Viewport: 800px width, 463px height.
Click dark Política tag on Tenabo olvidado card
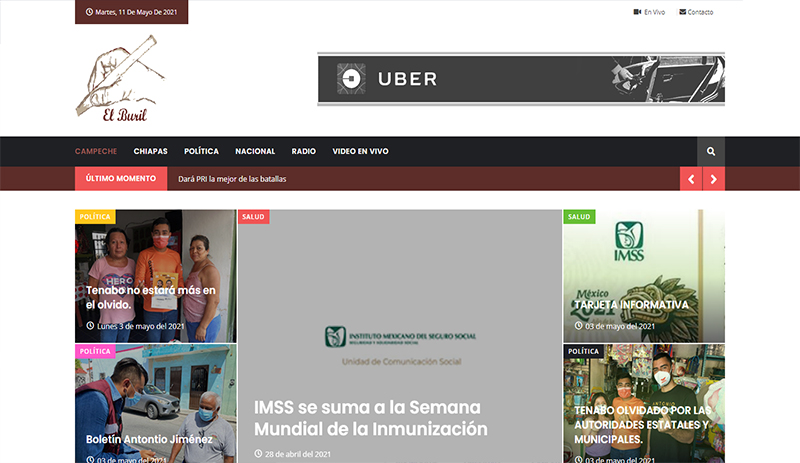coord(584,351)
